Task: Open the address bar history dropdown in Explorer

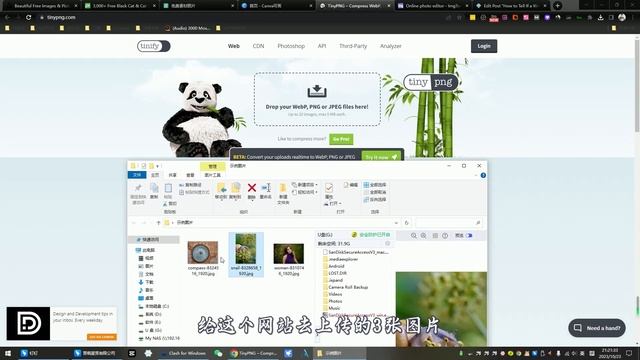Action: point(396,223)
